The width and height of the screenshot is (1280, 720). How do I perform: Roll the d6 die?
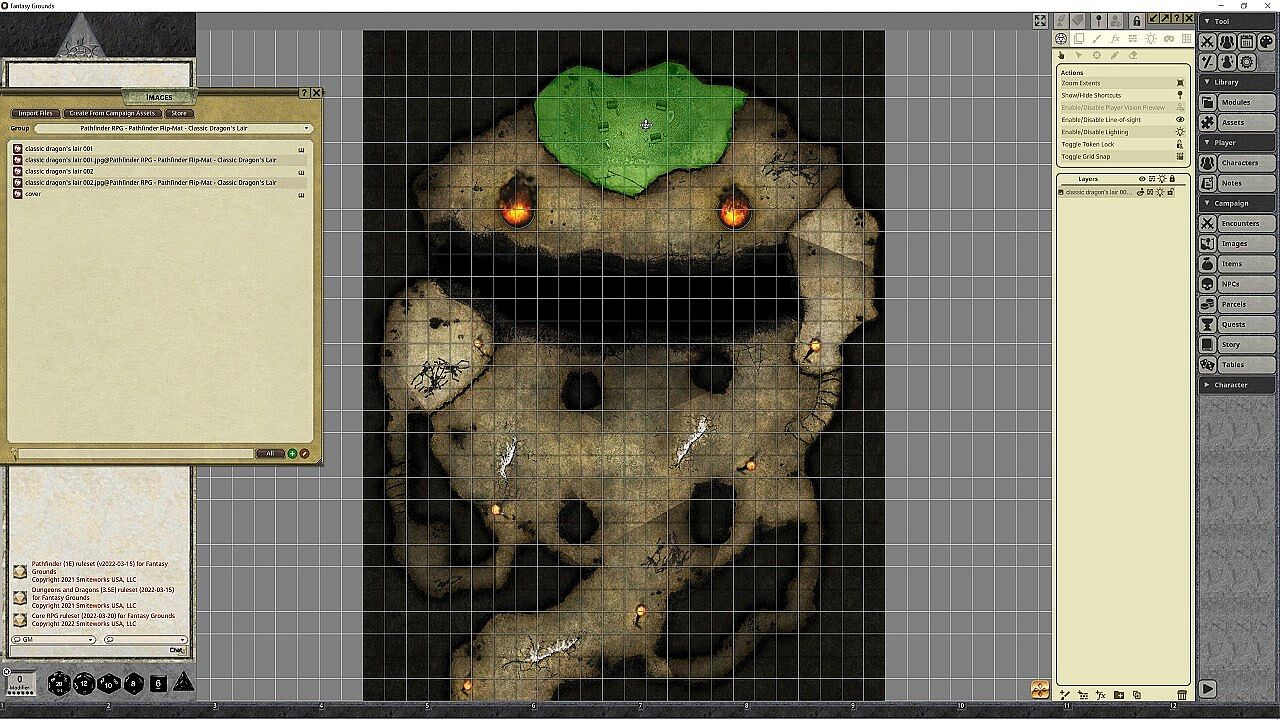(x=158, y=684)
